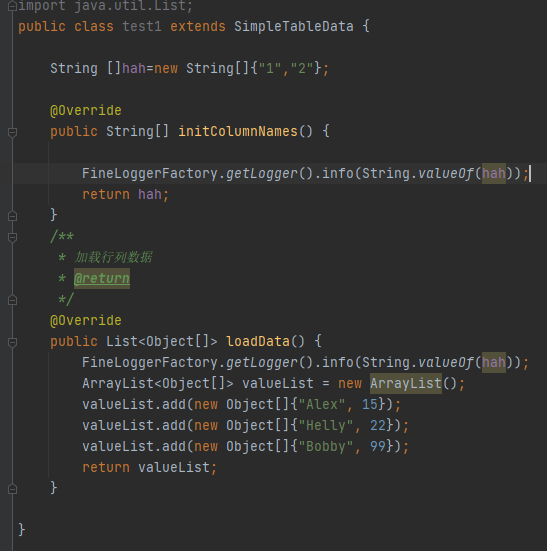This screenshot has height=551, width=547.
Task: Click getLogger inside initColumnNames body
Action: [x=262, y=174]
